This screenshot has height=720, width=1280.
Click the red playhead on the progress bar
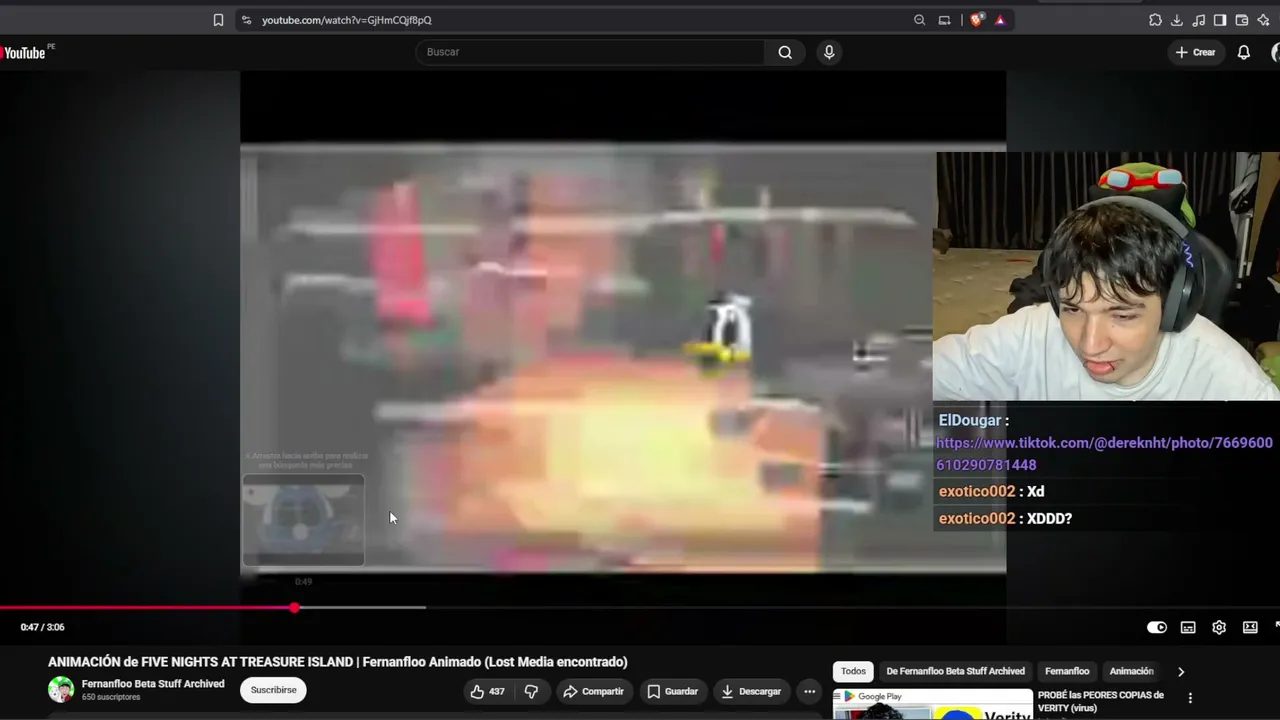click(294, 607)
